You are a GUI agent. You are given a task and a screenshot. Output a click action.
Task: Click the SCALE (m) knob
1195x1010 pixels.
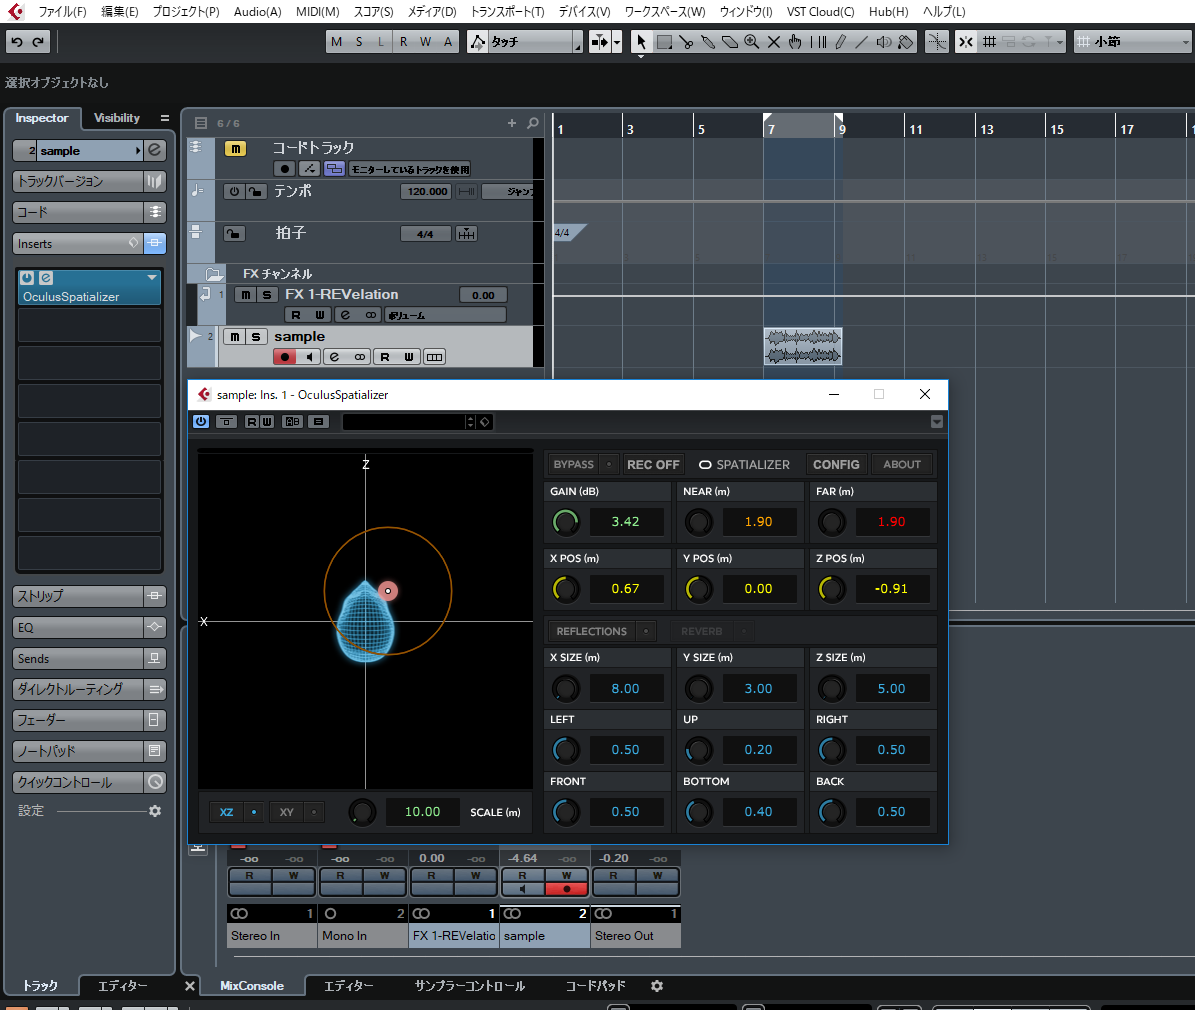point(363,812)
